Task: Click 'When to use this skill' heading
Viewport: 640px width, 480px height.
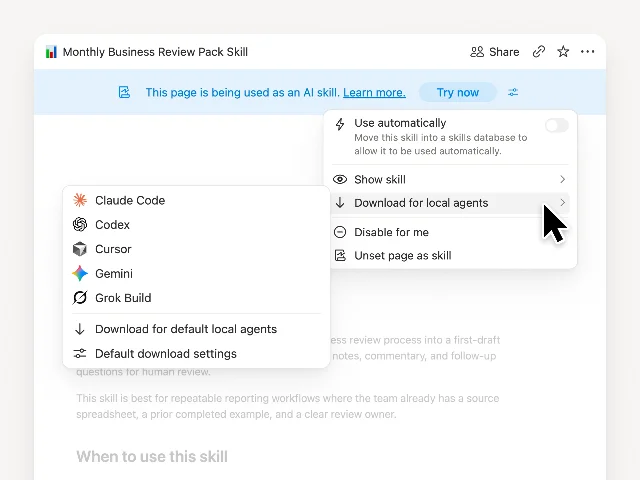Action: click(x=152, y=456)
